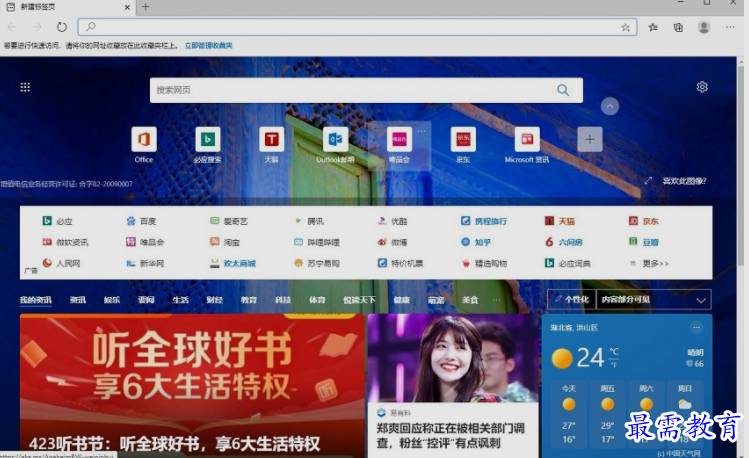Switch to 娱乐 feed tab
749x458 pixels.
click(x=112, y=300)
